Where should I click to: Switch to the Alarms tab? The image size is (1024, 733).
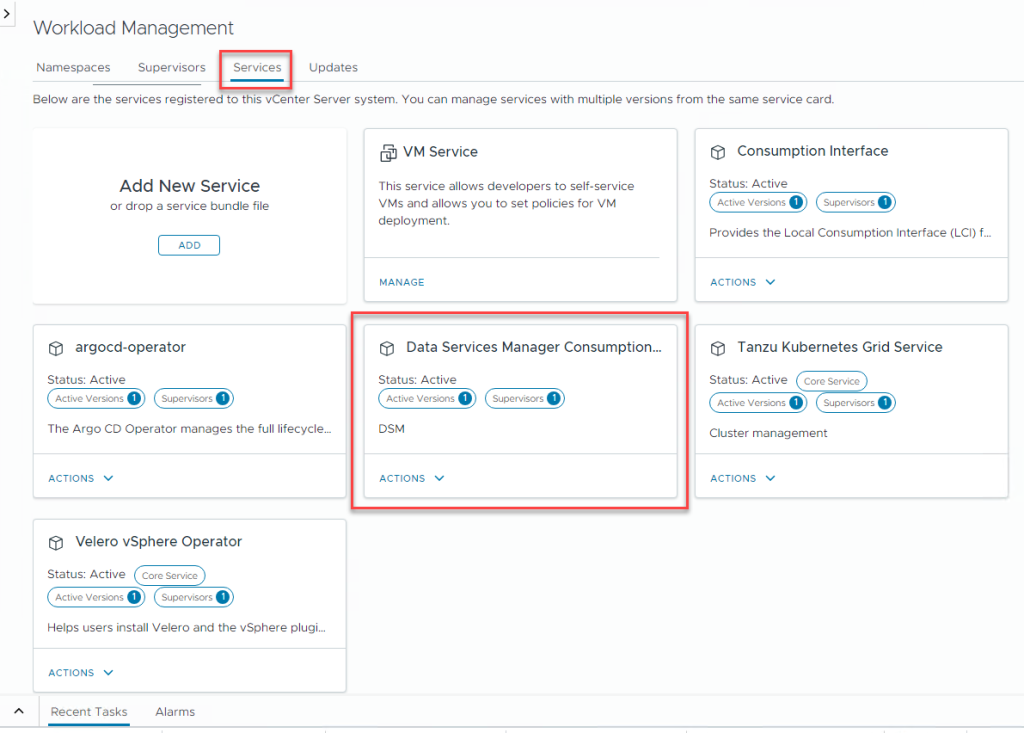[175, 712]
